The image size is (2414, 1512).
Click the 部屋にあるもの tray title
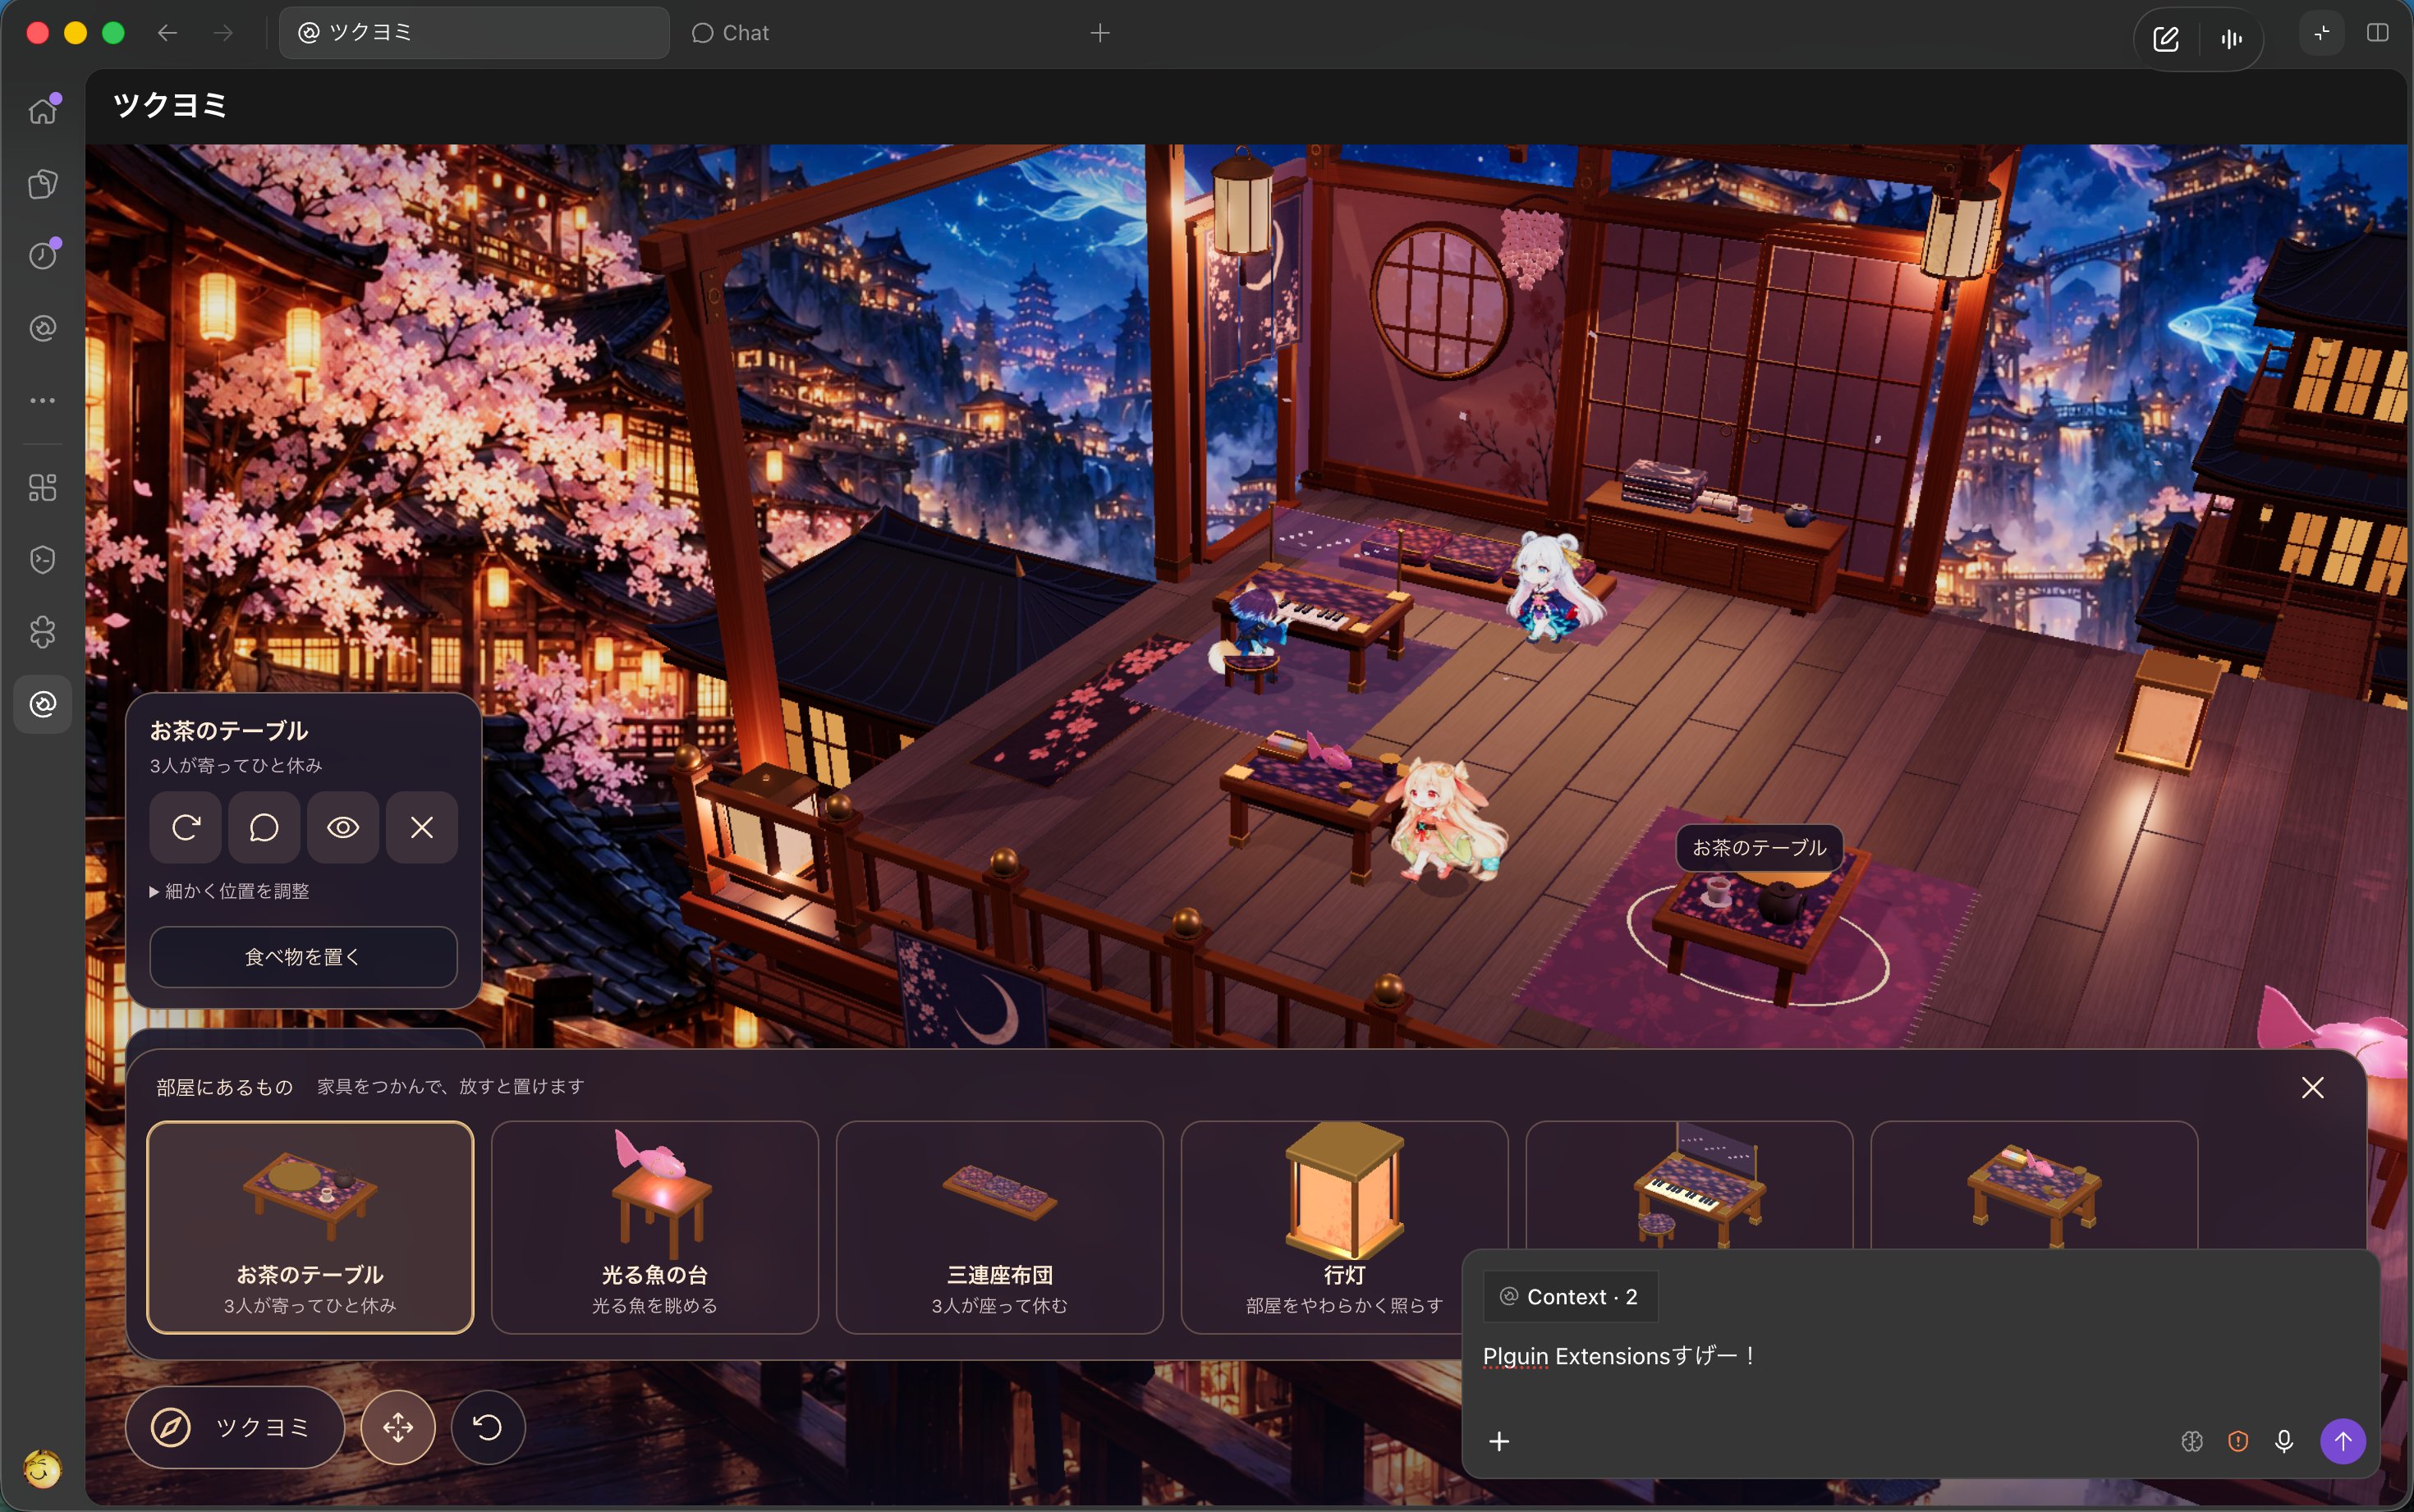coord(224,1087)
